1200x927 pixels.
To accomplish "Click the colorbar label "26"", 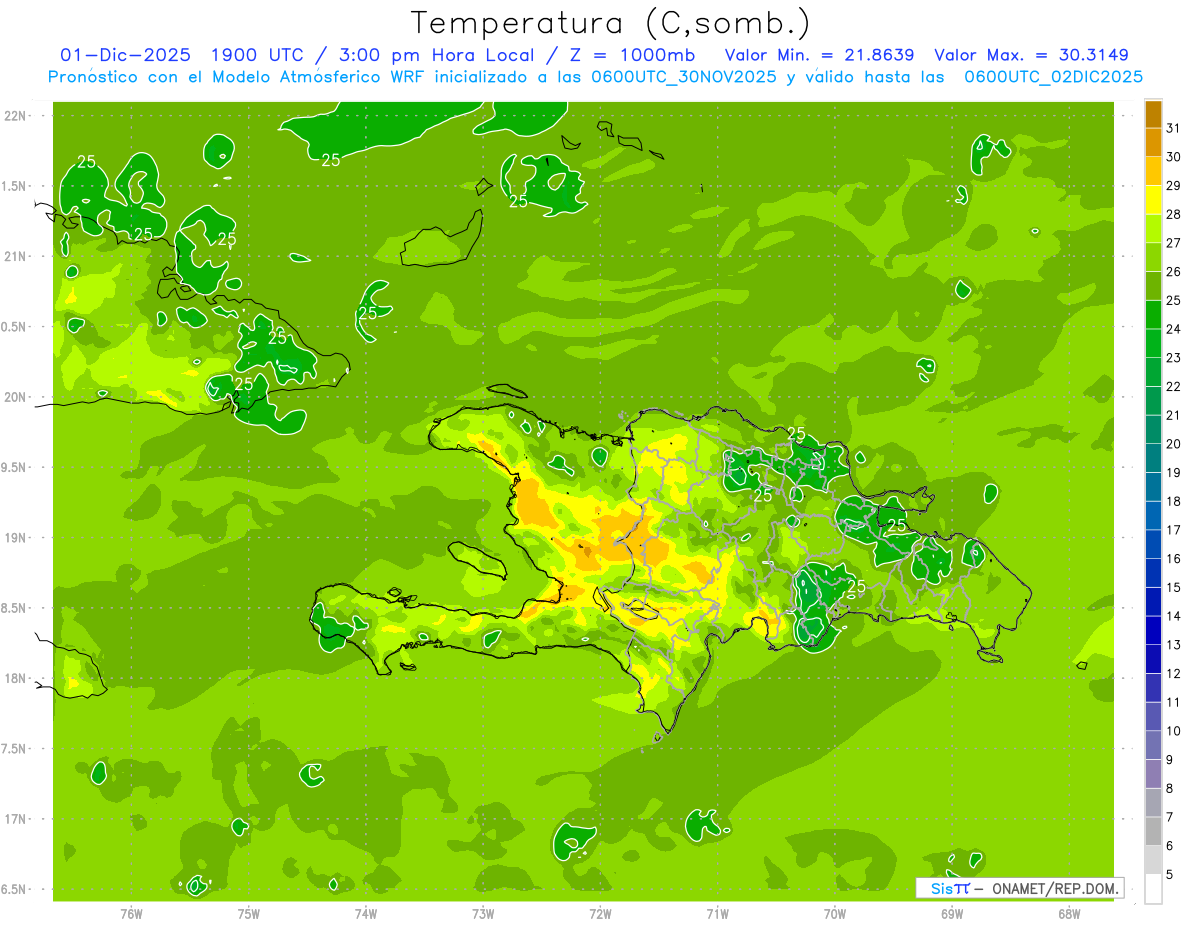I will point(1174,271).
